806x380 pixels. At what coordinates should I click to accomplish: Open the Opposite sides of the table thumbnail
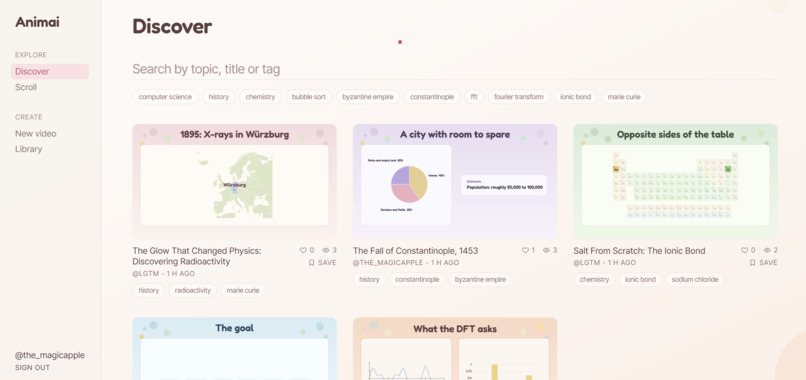[x=675, y=181]
